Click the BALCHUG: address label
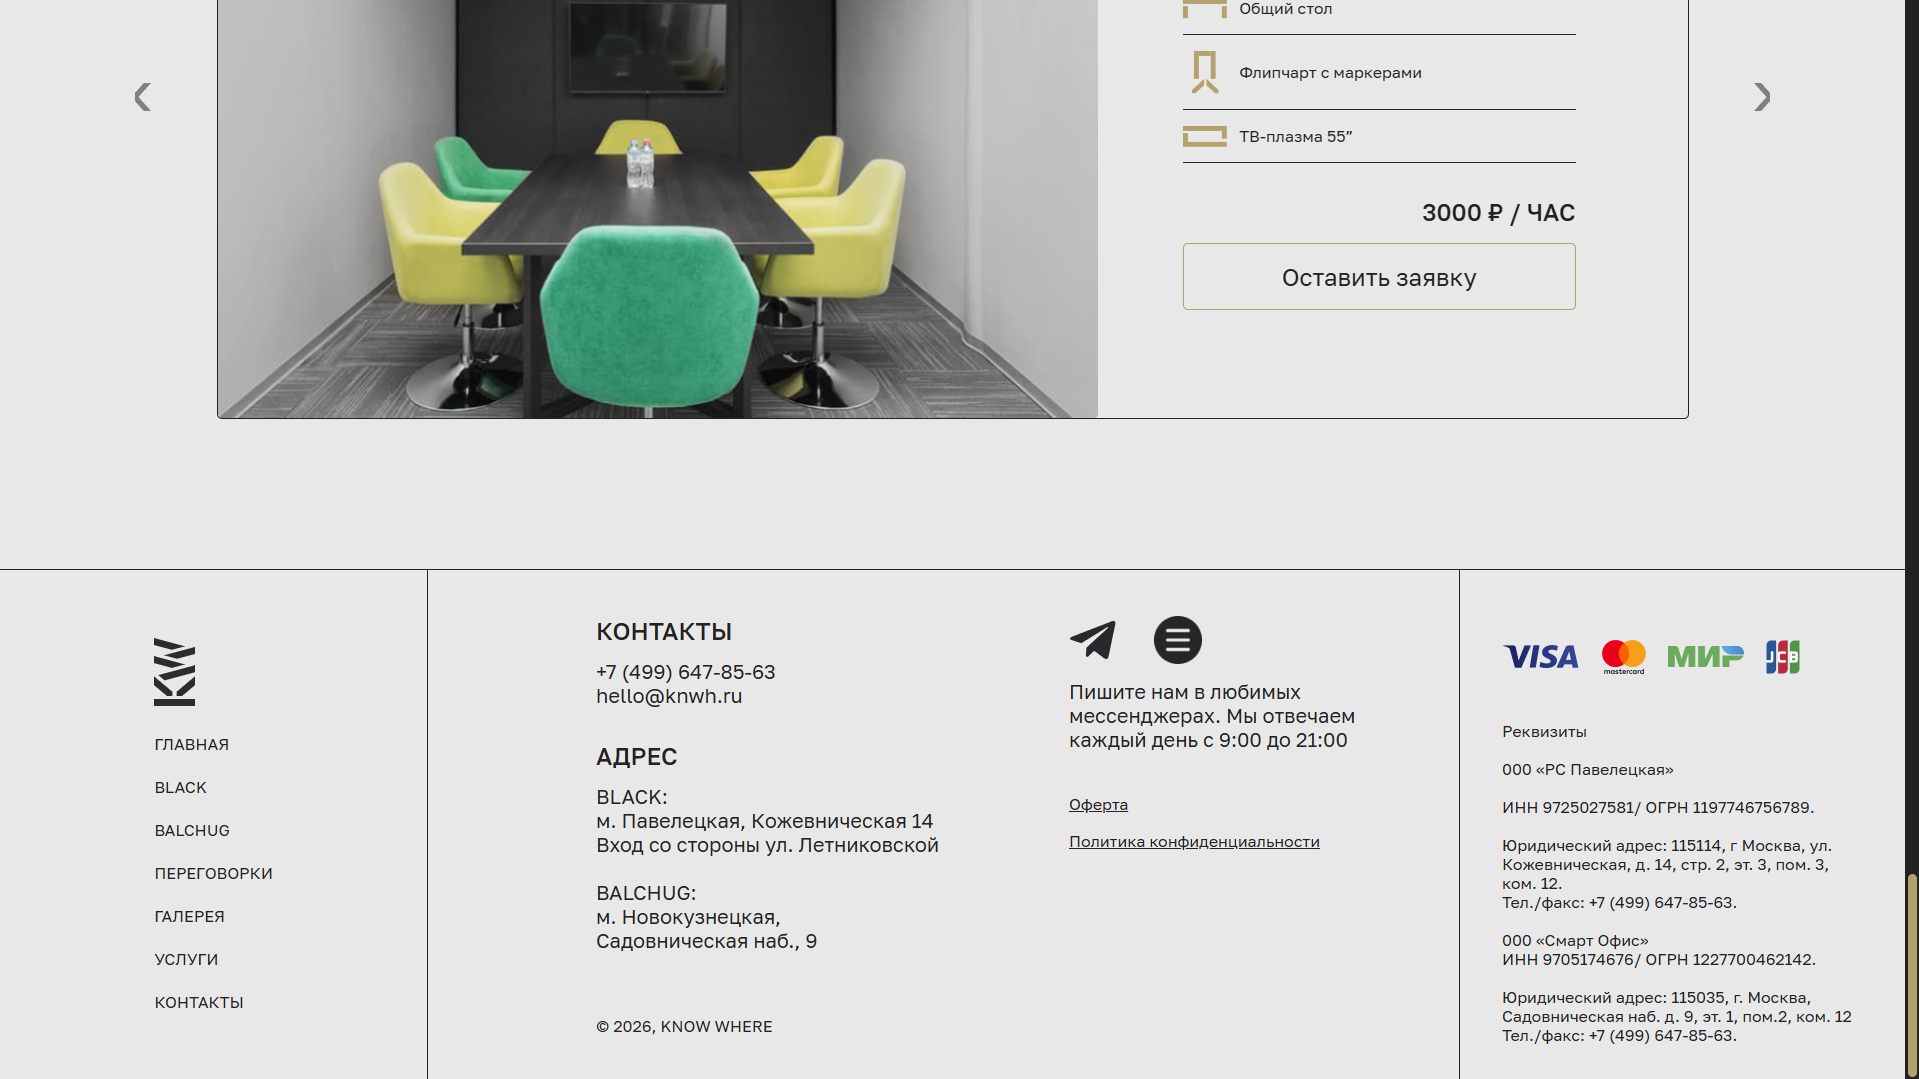This screenshot has height=1079, width=1919. (646, 893)
